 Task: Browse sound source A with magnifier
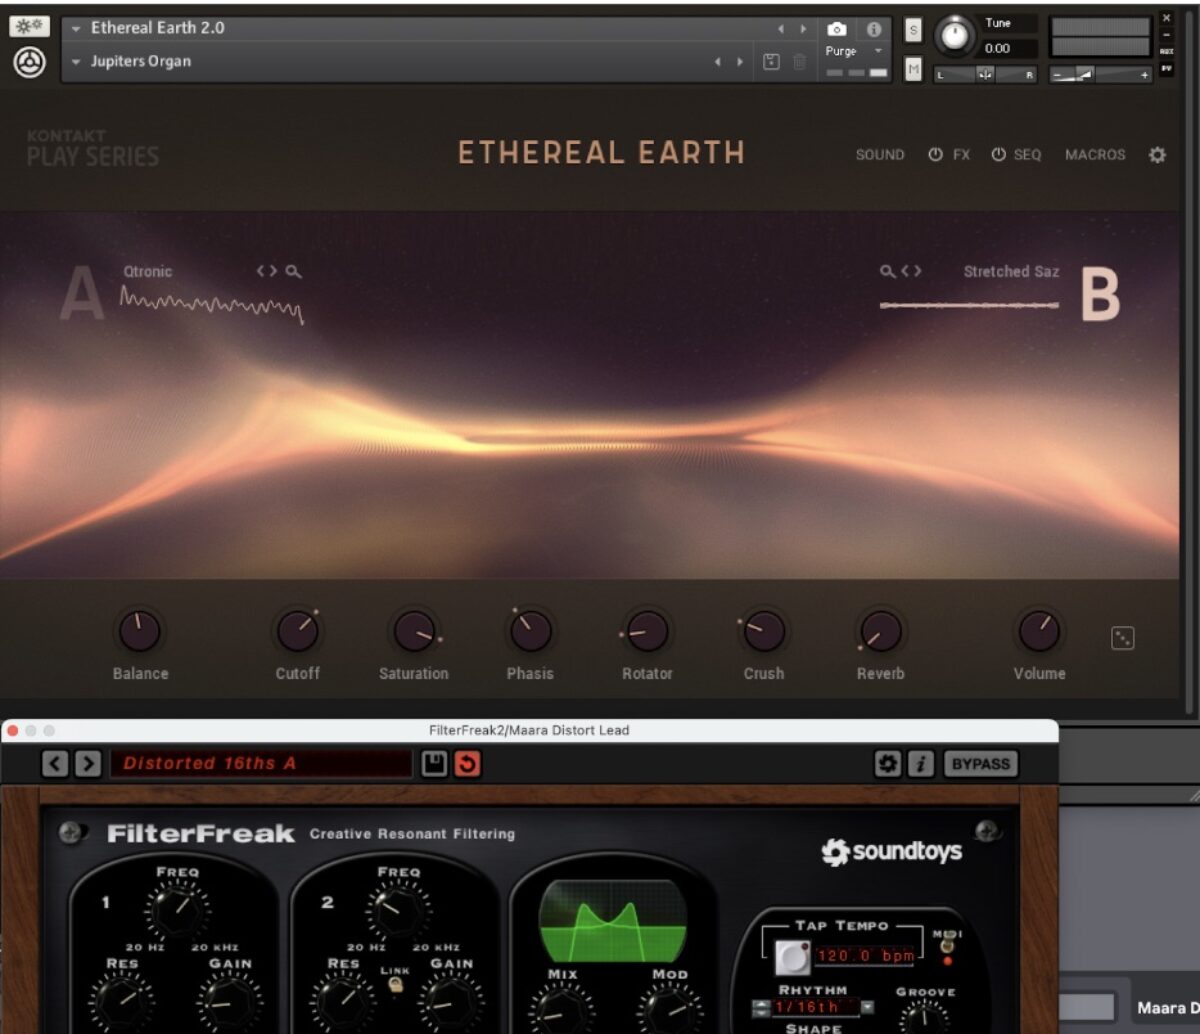pos(293,271)
